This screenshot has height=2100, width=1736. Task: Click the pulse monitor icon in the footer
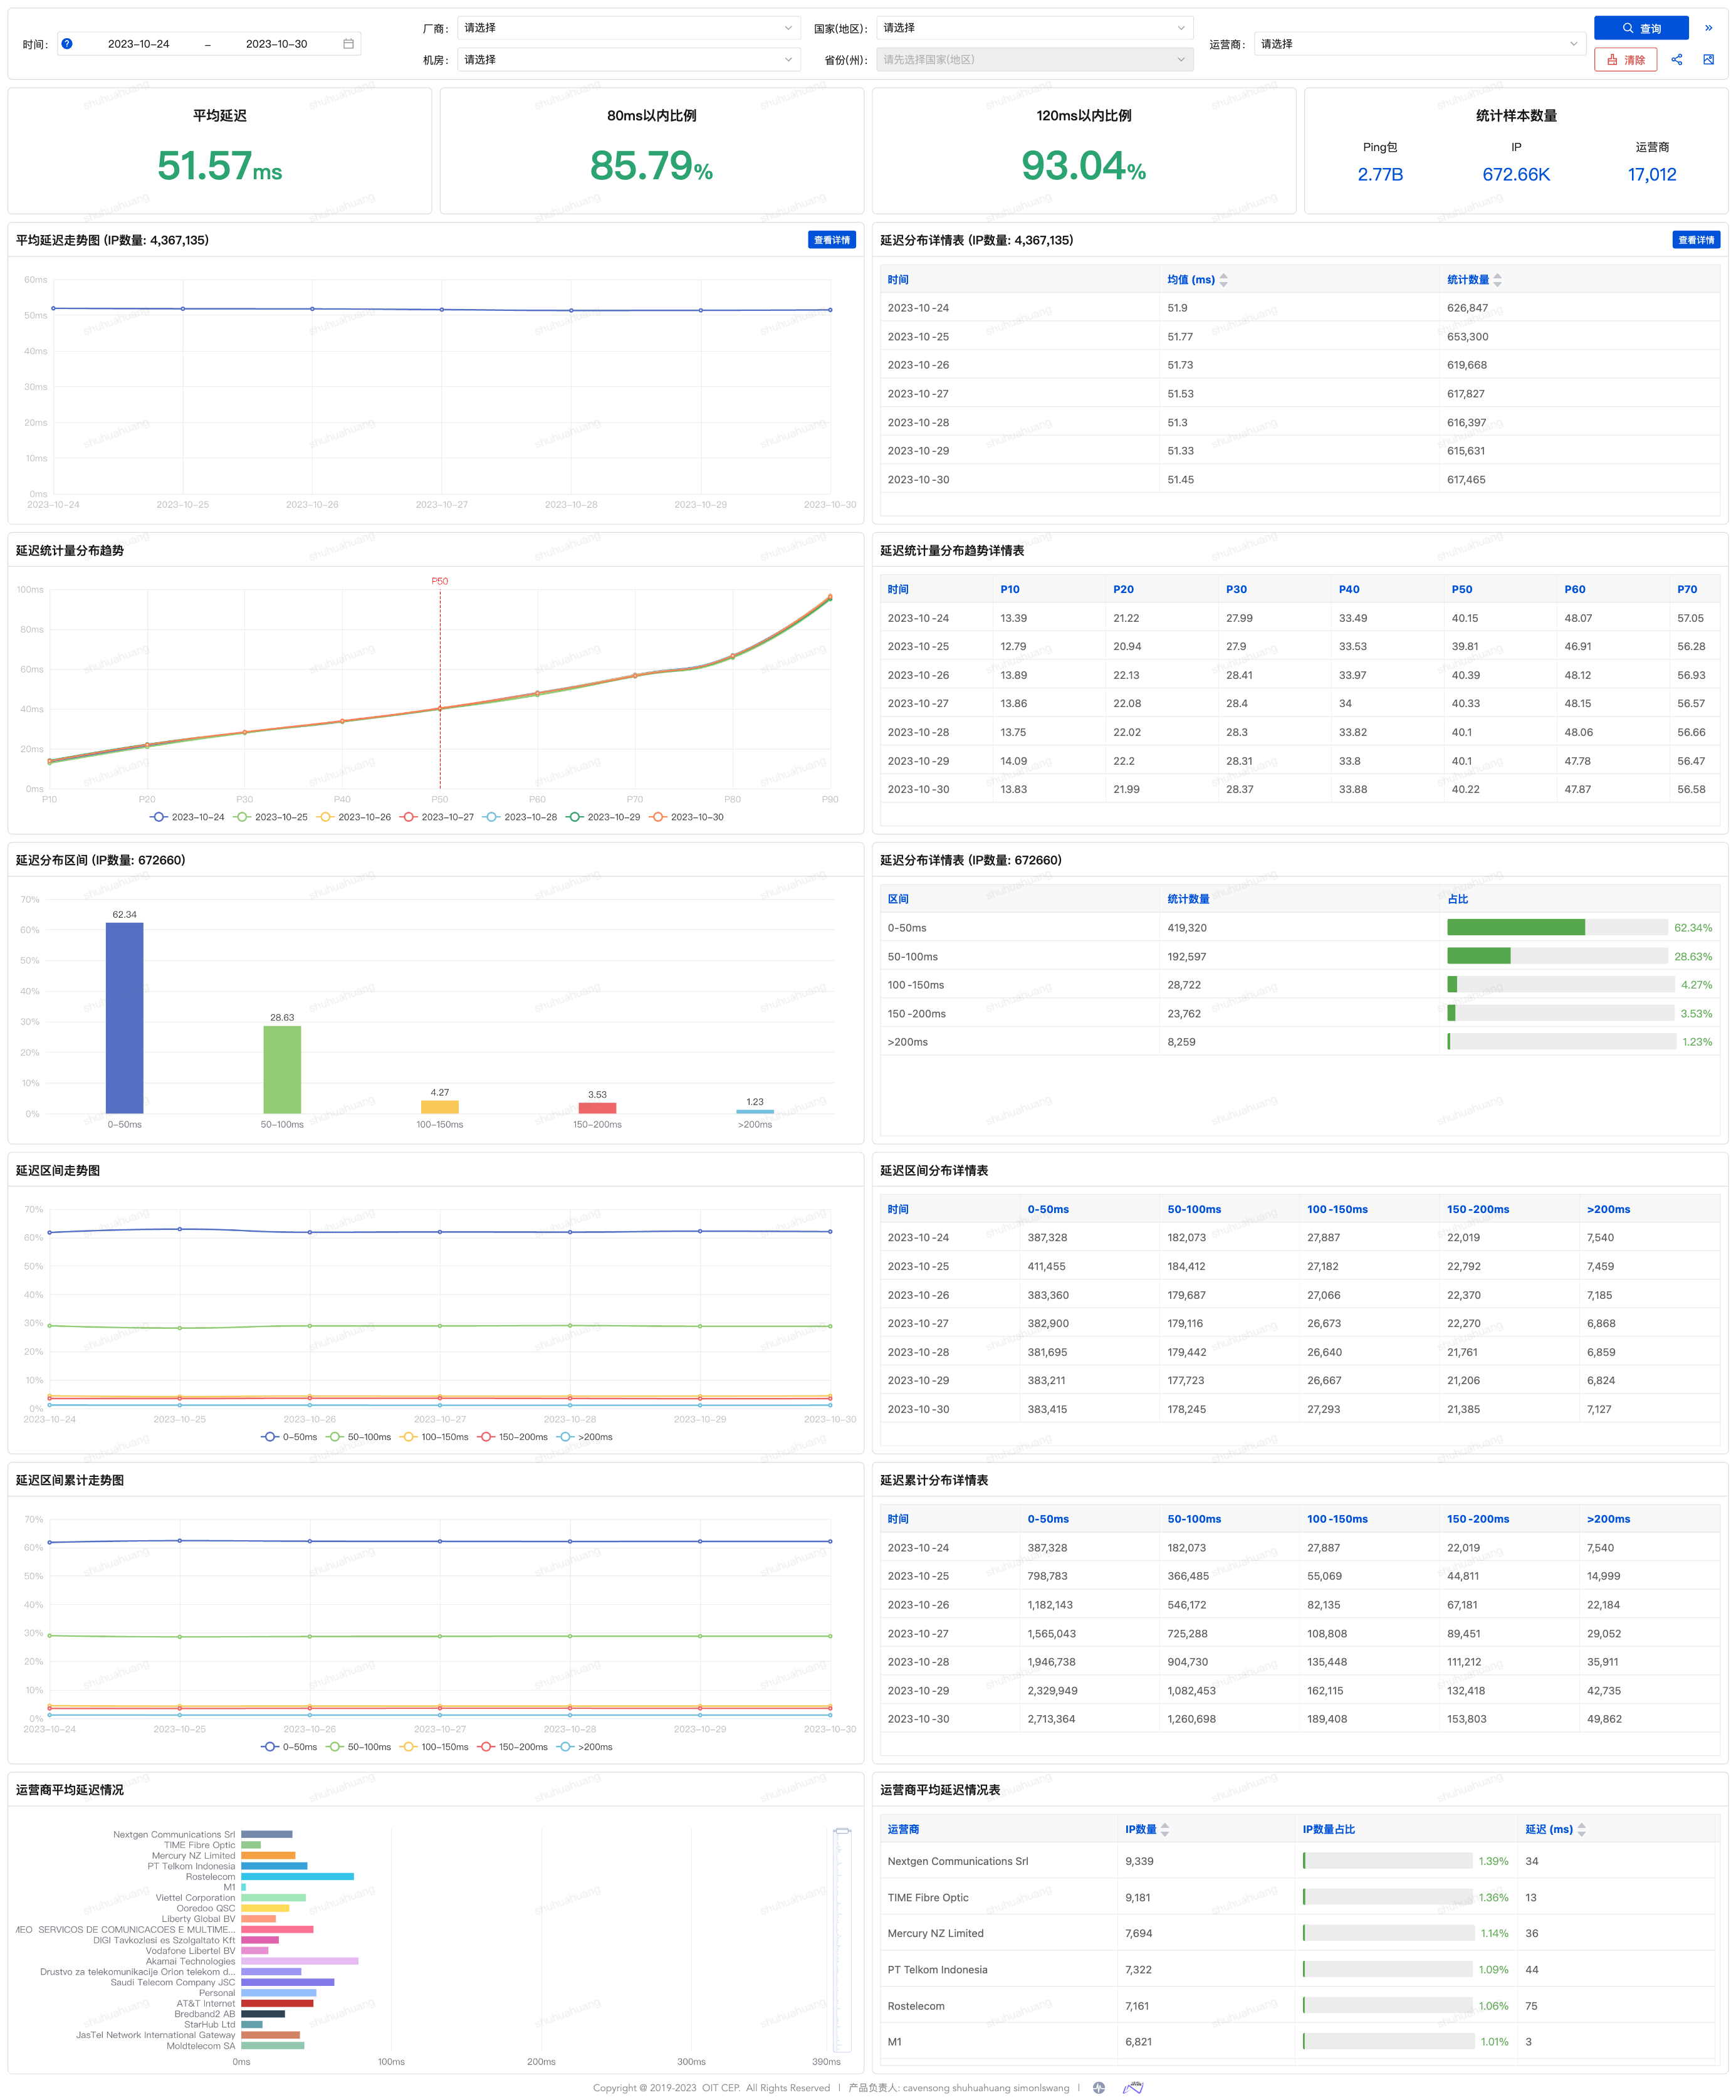(1099, 2088)
